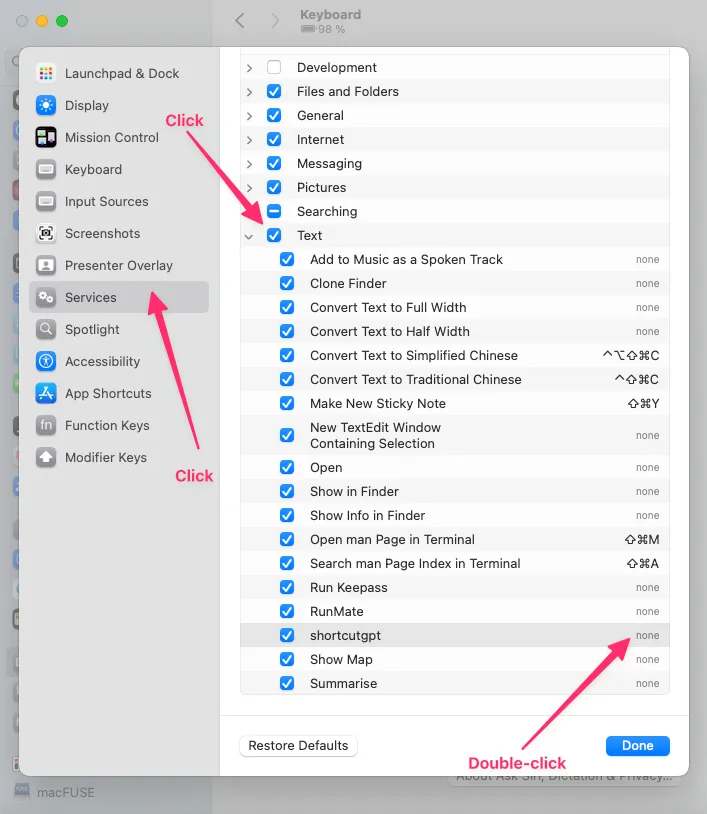Screen dimensions: 707x814
Task: Click the Display sun icon
Action: click(x=46, y=105)
